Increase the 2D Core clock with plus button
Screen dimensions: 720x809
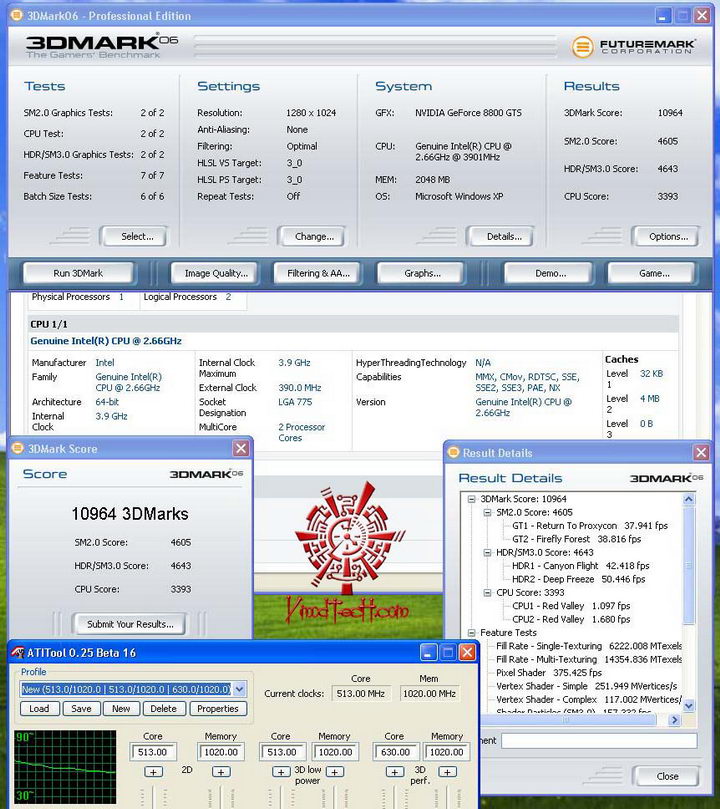click(153, 772)
